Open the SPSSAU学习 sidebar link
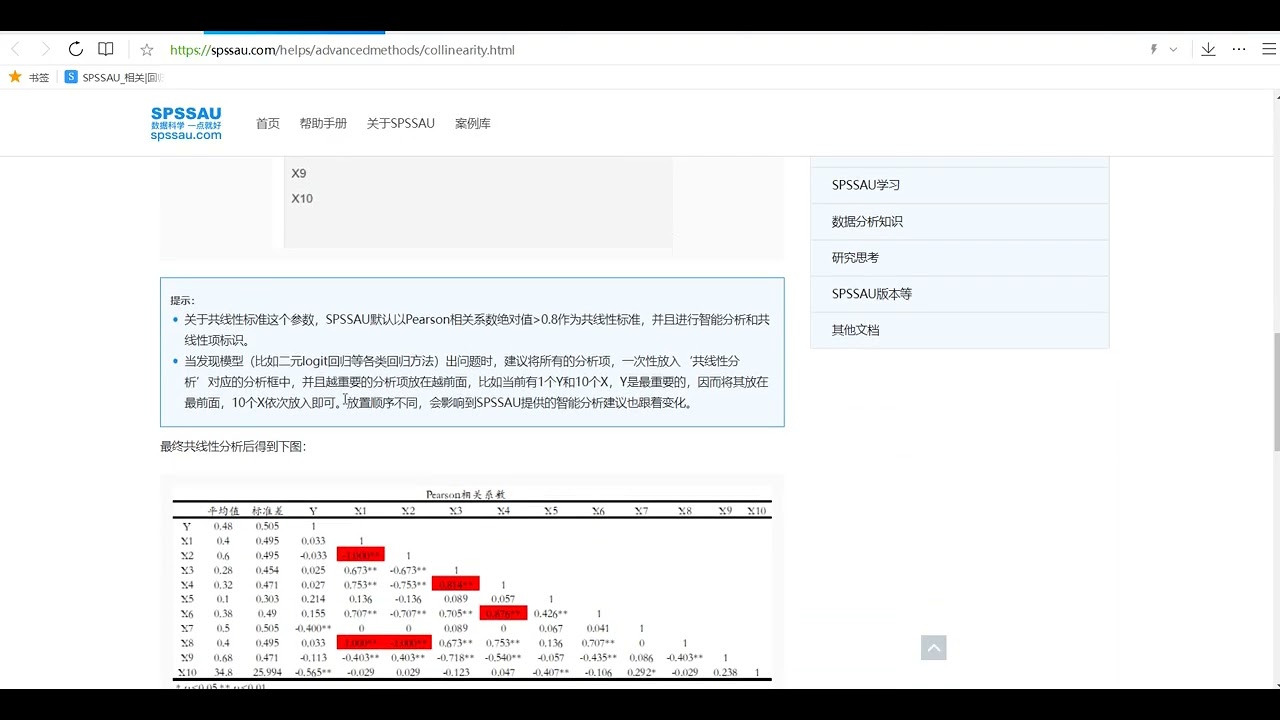The image size is (1280, 720). coord(959,185)
